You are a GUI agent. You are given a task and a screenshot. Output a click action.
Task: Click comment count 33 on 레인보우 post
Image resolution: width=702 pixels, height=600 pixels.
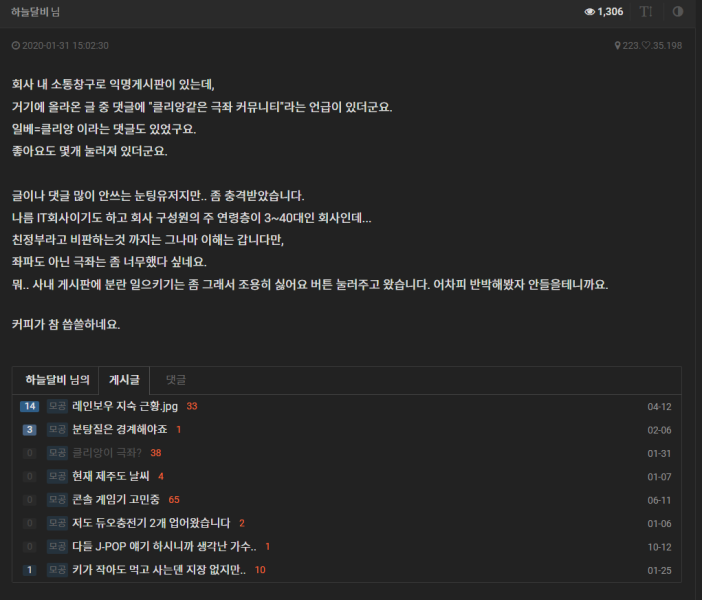click(x=192, y=406)
